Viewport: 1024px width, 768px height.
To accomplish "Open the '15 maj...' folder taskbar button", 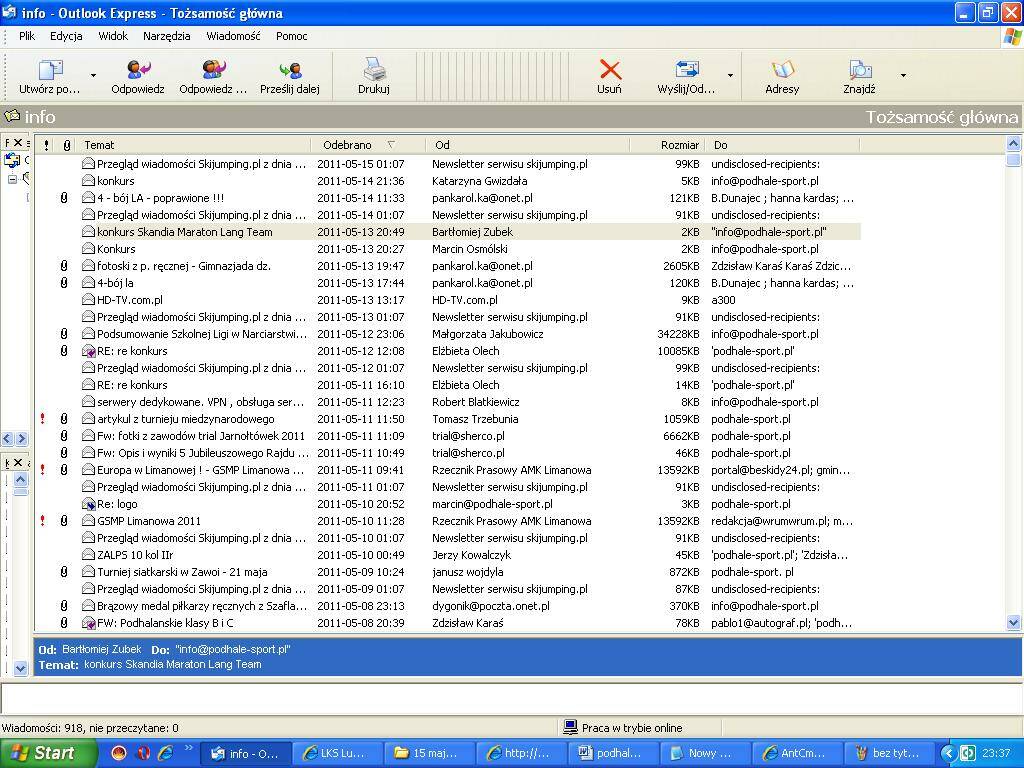I will coord(428,753).
